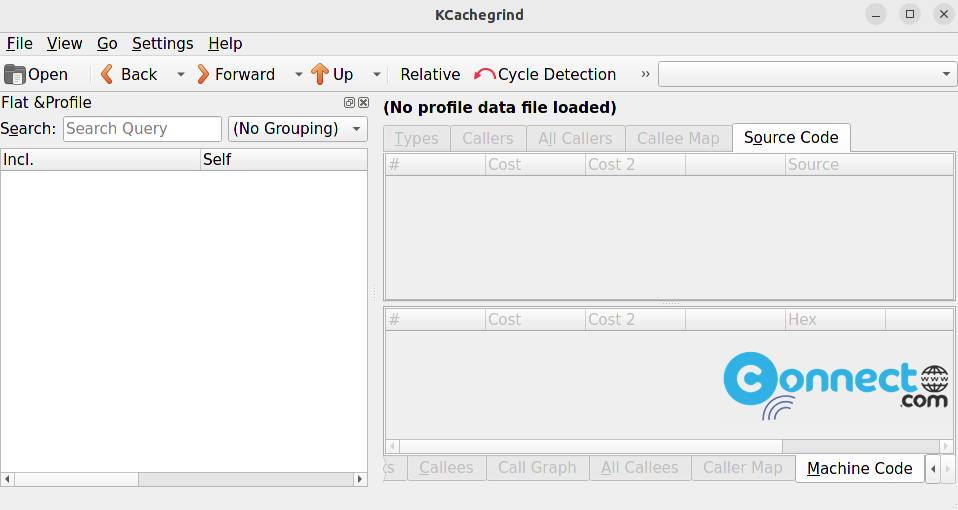The image size is (958, 510).
Task: Open the View menu
Action: [64, 43]
